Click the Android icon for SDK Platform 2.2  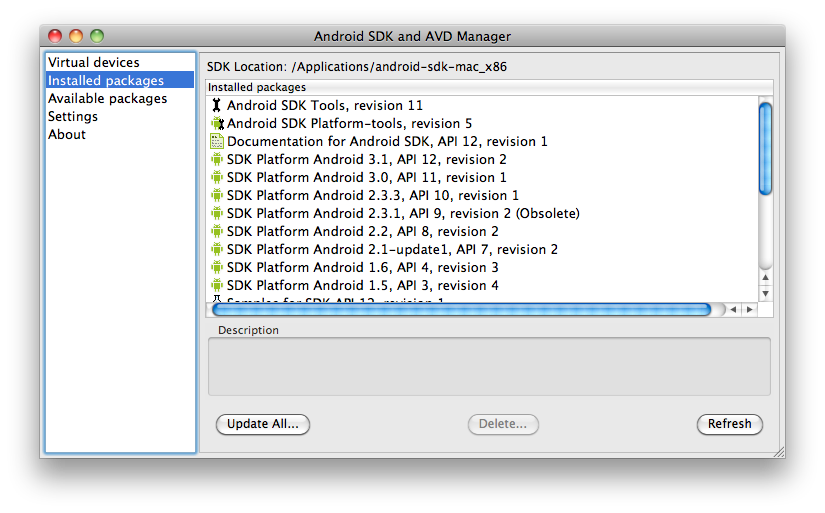(x=217, y=231)
